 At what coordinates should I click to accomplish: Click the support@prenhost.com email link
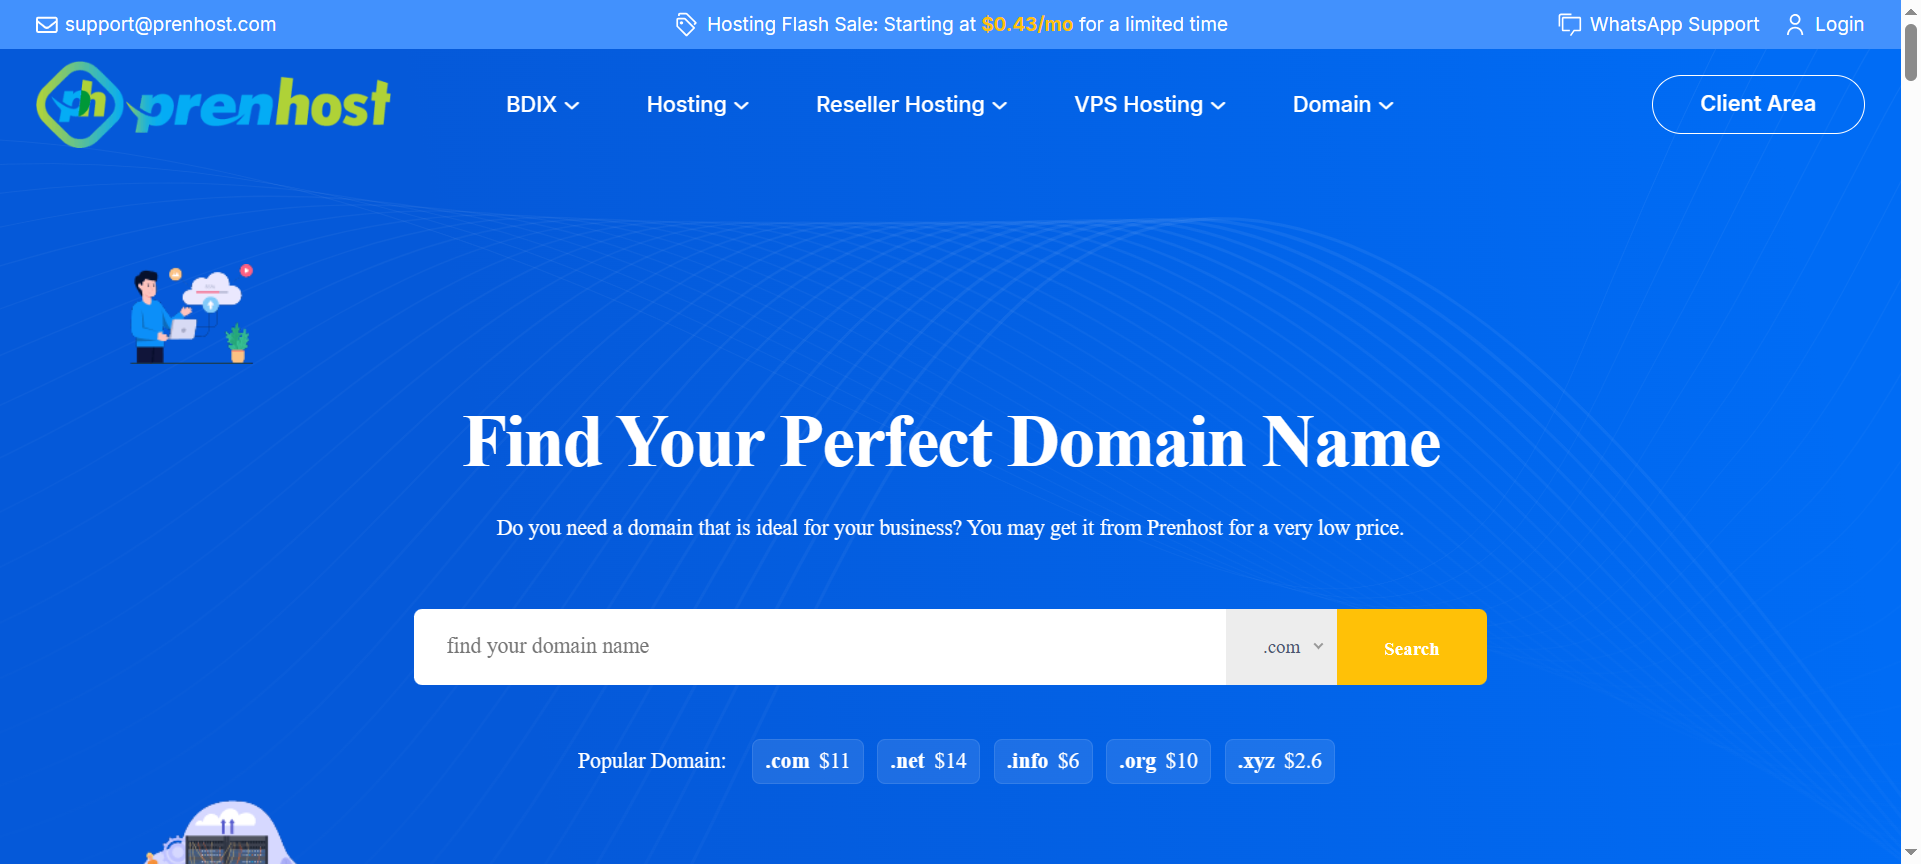tap(170, 25)
